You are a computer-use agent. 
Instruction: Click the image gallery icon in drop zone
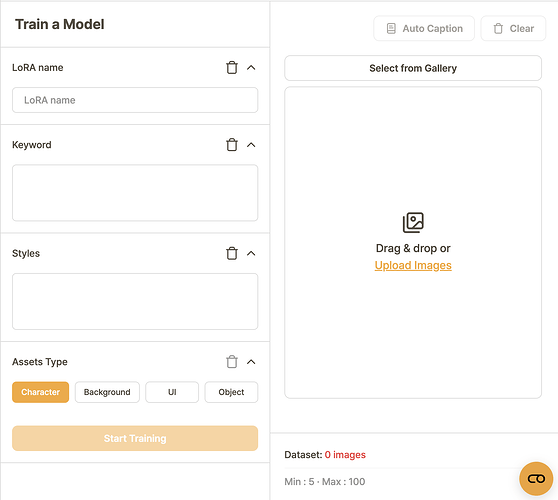point(413,223)
